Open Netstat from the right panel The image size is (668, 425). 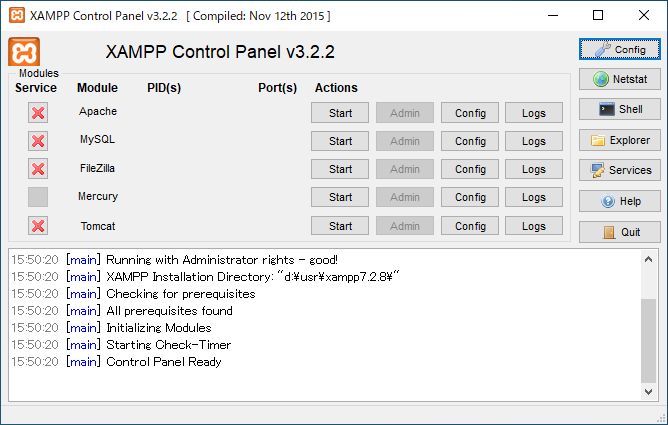coord(620,79)
